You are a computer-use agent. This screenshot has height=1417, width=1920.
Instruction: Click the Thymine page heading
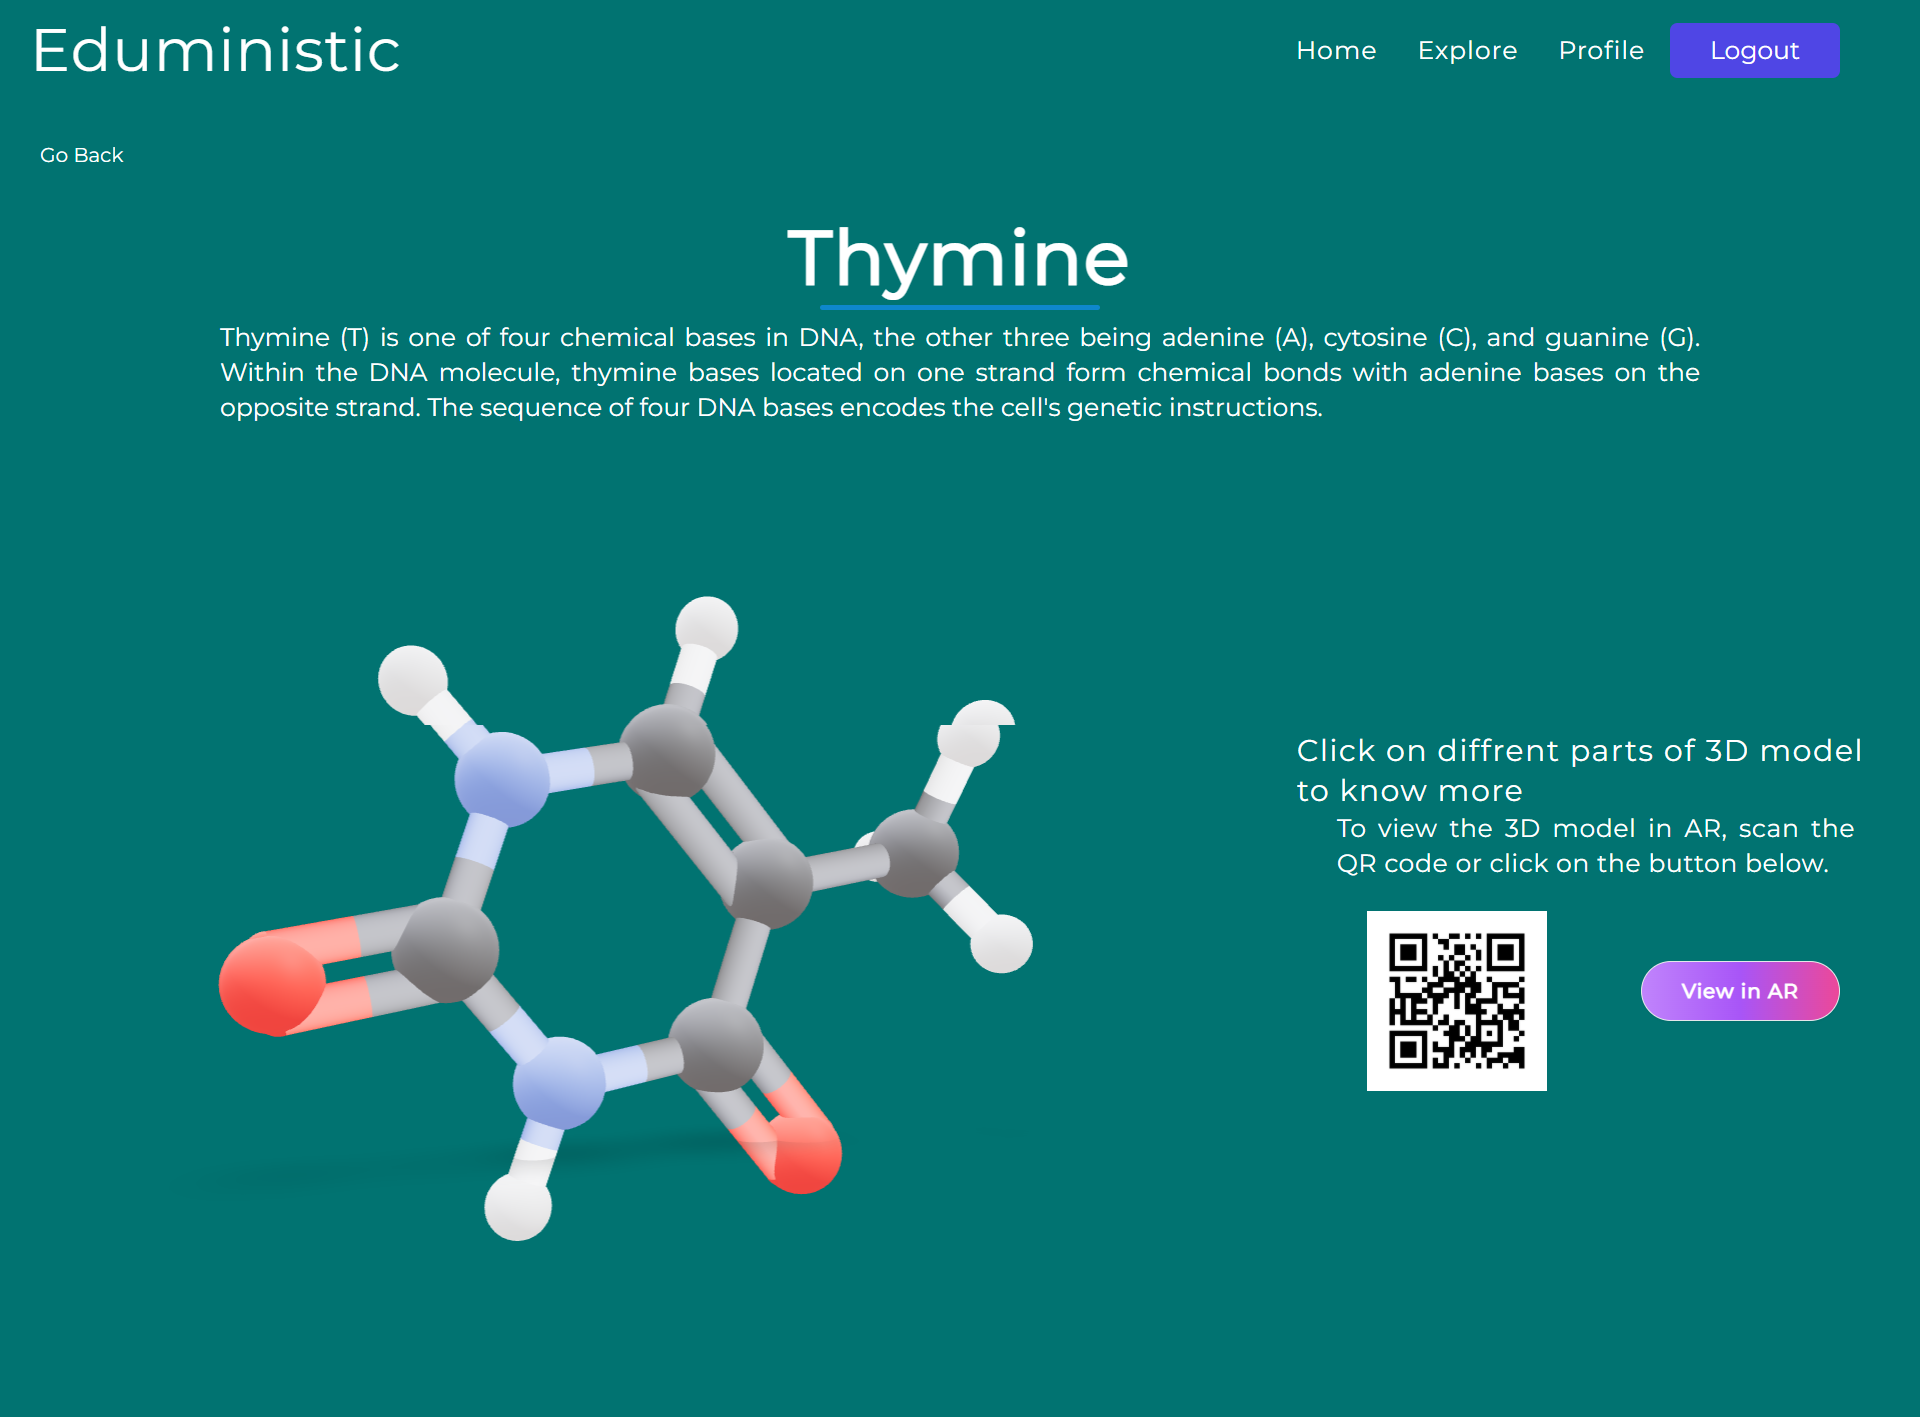958,258
